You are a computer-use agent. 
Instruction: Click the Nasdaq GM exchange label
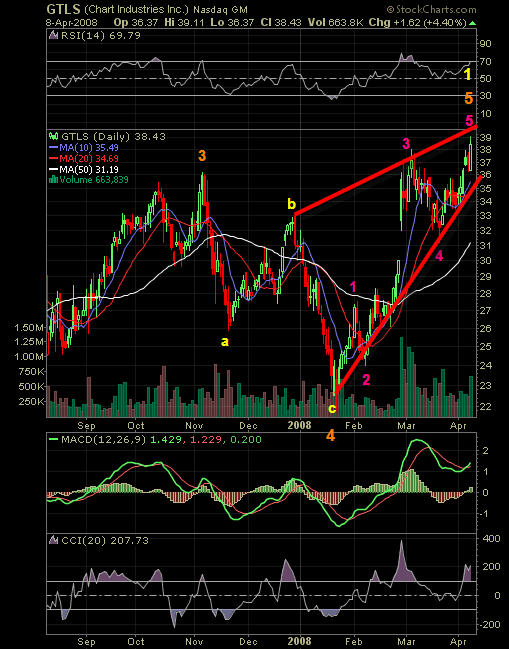point(221,10)
